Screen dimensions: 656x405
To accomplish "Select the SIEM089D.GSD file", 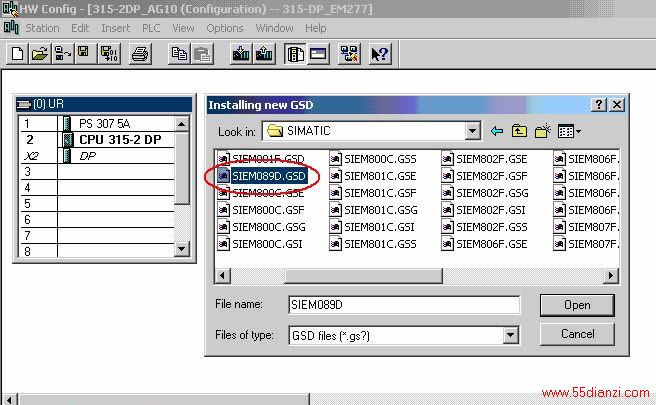I will click(x=262, y=176).
